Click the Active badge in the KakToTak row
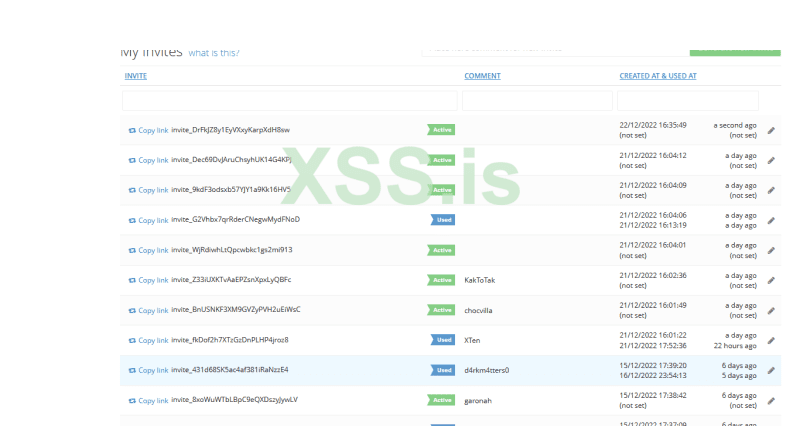The height and width of the screenshot is (426, 800). pos(441,280)
